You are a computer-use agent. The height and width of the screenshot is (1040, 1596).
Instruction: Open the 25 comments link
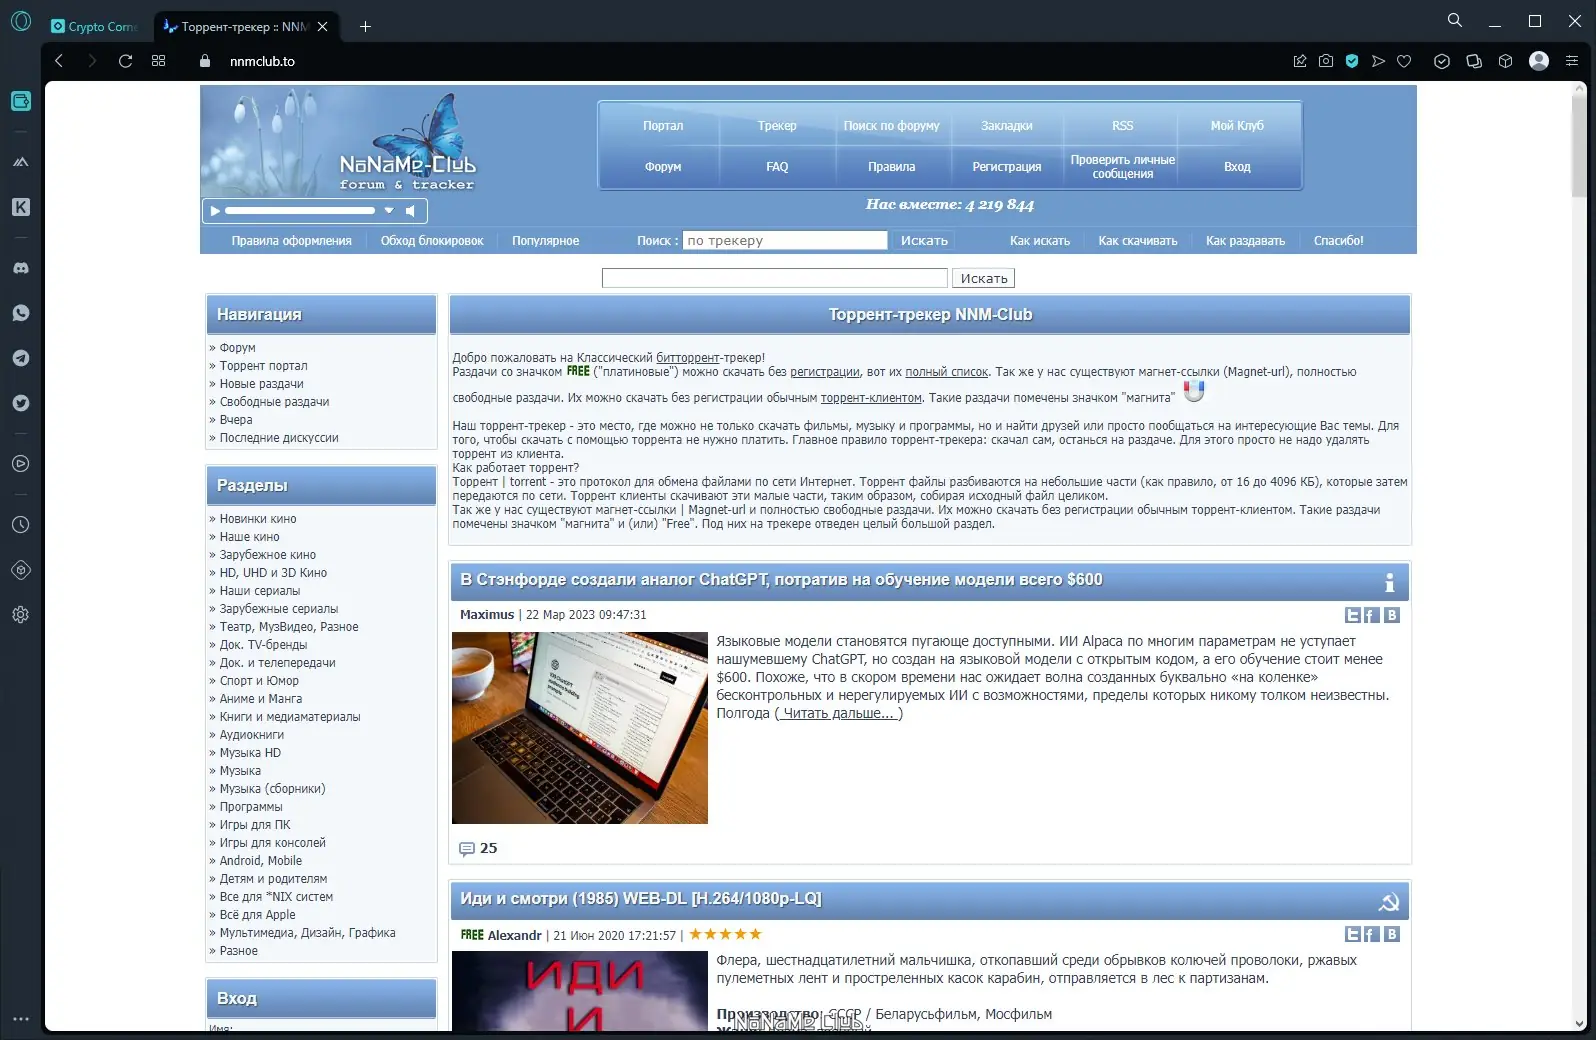(478, 848)
